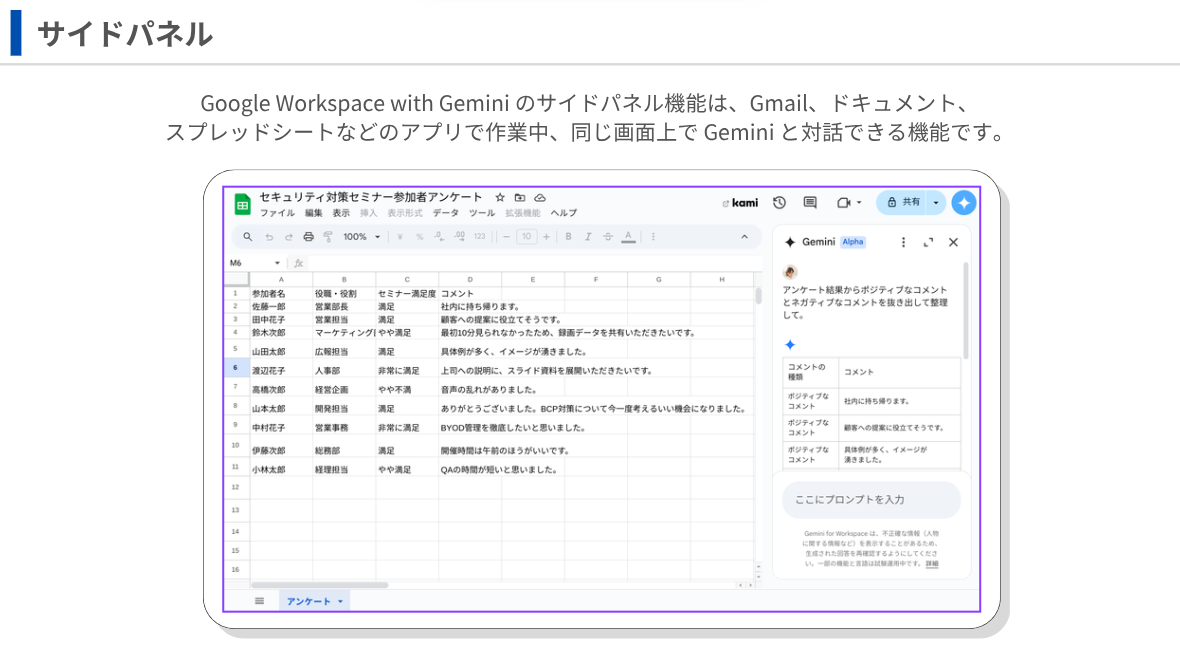1180x662 pixels.
Task: Open the toolbar more options dots
Action: pyautogui.click(x=653, y=237)
